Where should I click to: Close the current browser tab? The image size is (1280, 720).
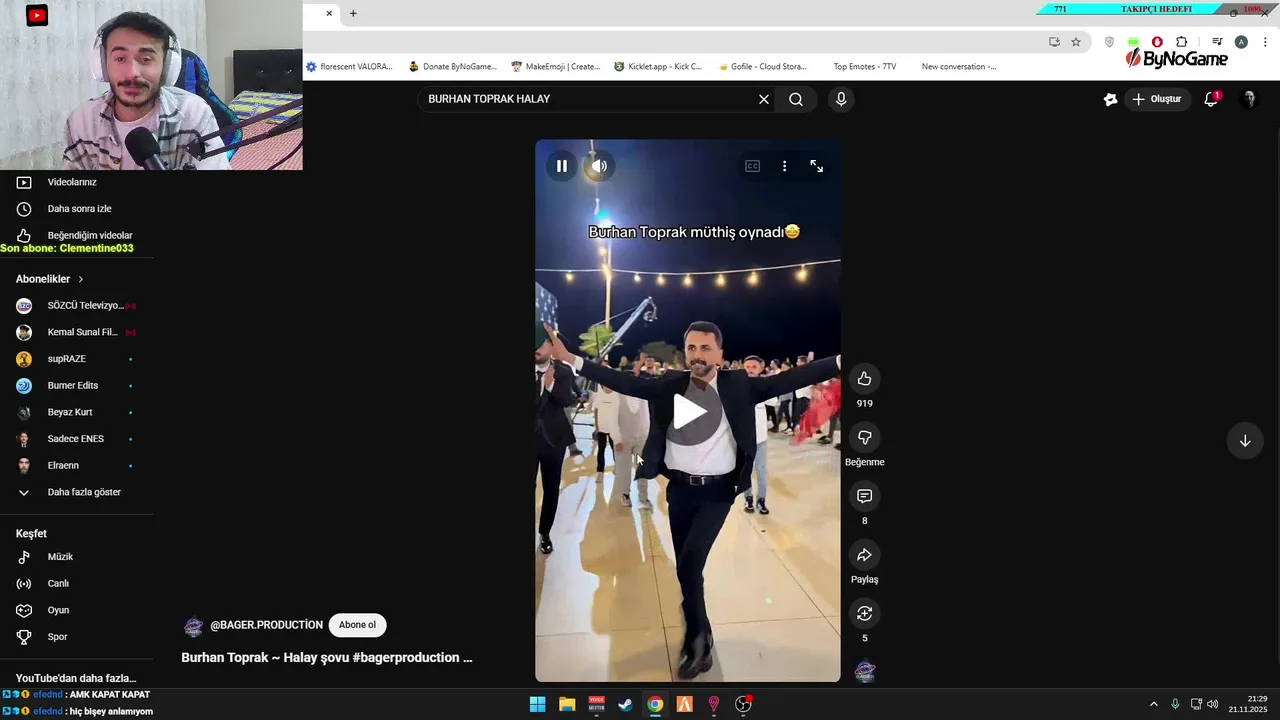point(329,13)
